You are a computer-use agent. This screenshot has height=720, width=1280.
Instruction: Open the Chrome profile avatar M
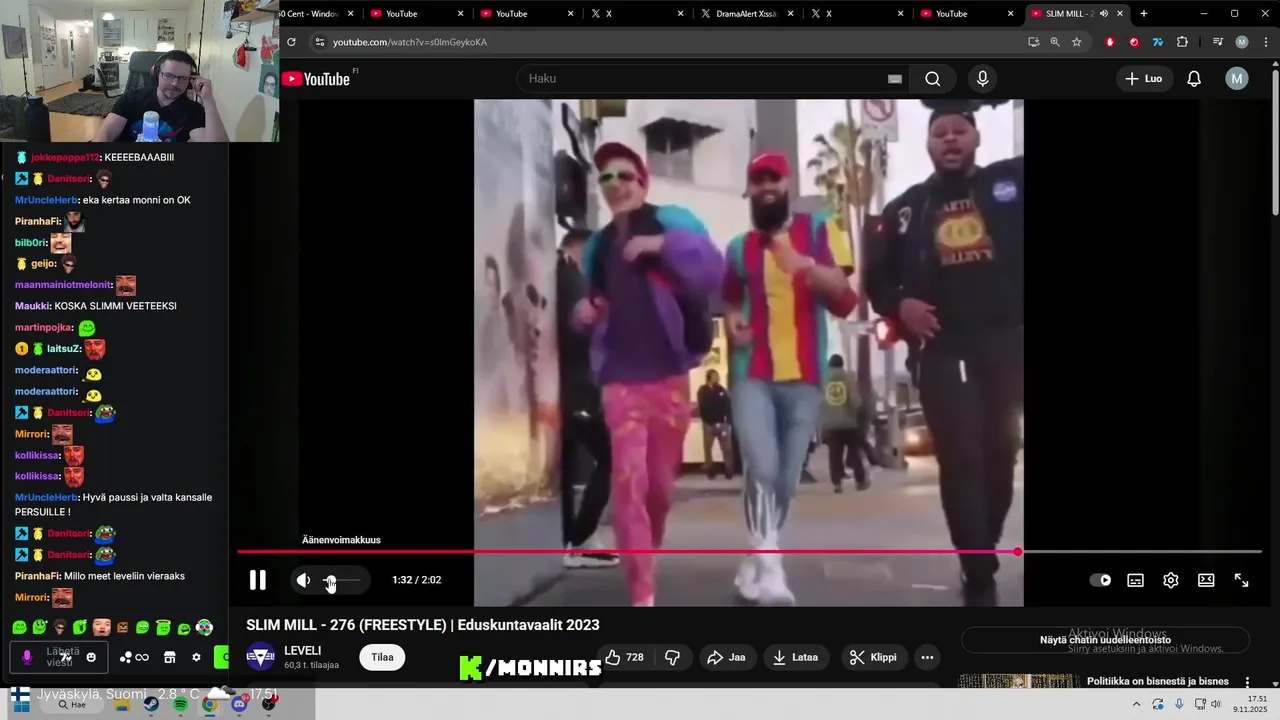click(x=1242, y=42)
